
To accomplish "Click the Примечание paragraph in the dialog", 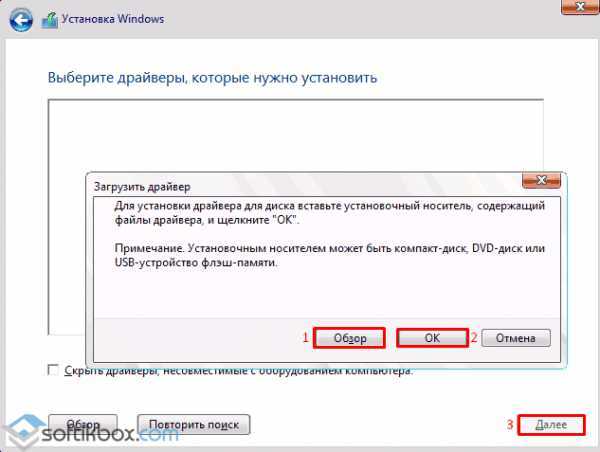I will 329,255.
